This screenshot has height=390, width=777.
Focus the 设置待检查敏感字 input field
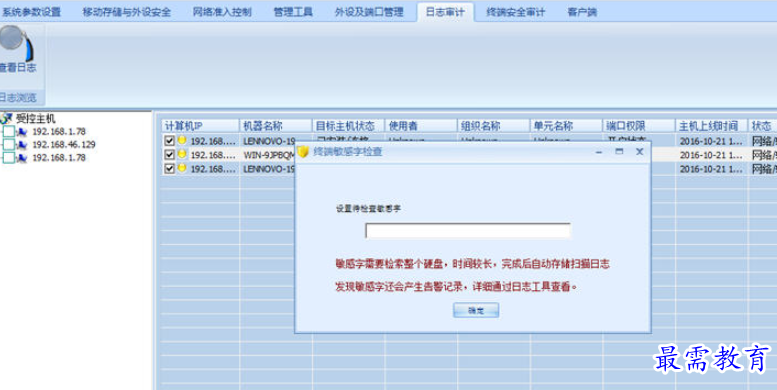coord(468,231)
